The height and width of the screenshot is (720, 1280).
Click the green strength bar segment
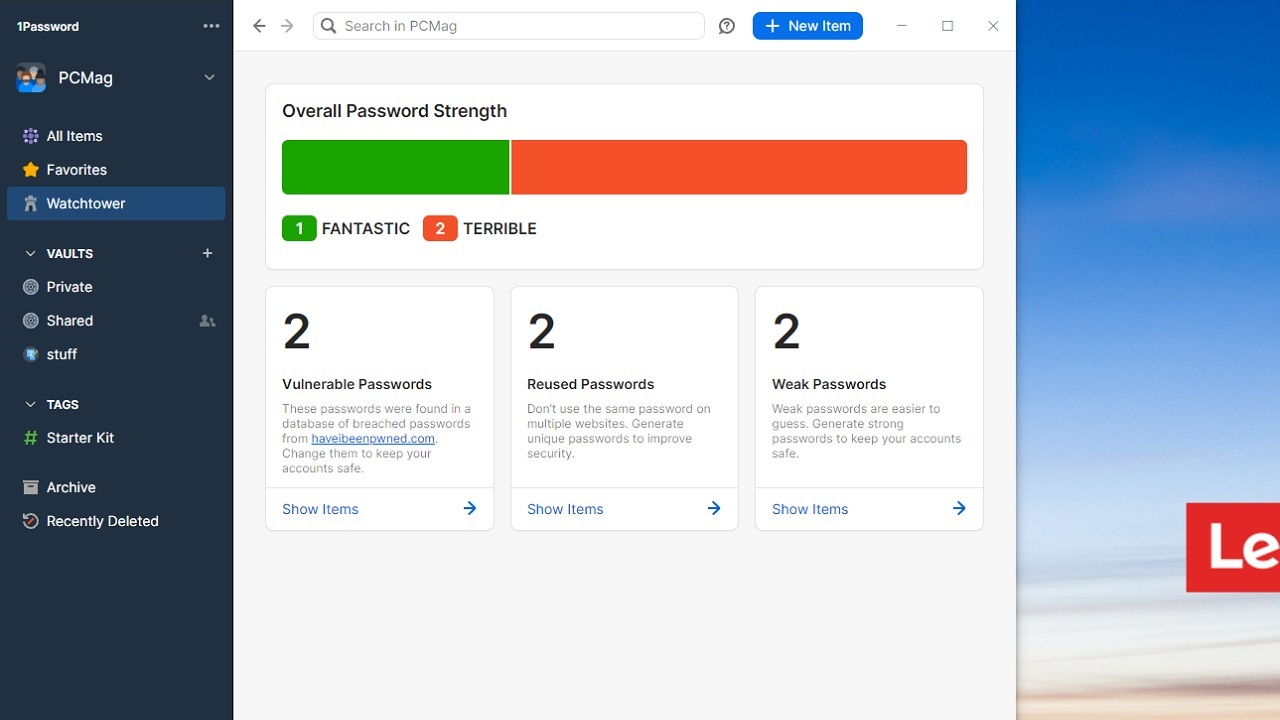tap(396, 167)
